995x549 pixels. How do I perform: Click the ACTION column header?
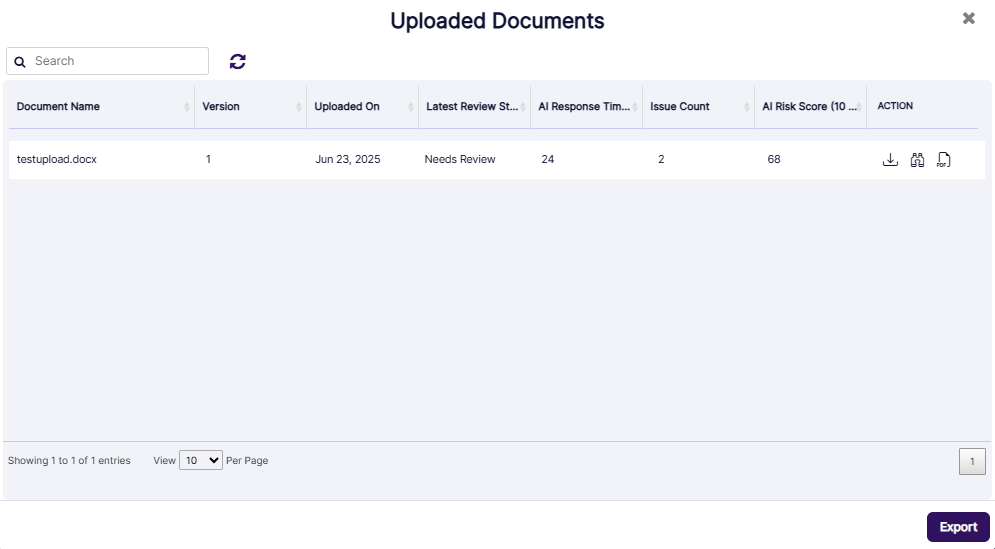895,106
